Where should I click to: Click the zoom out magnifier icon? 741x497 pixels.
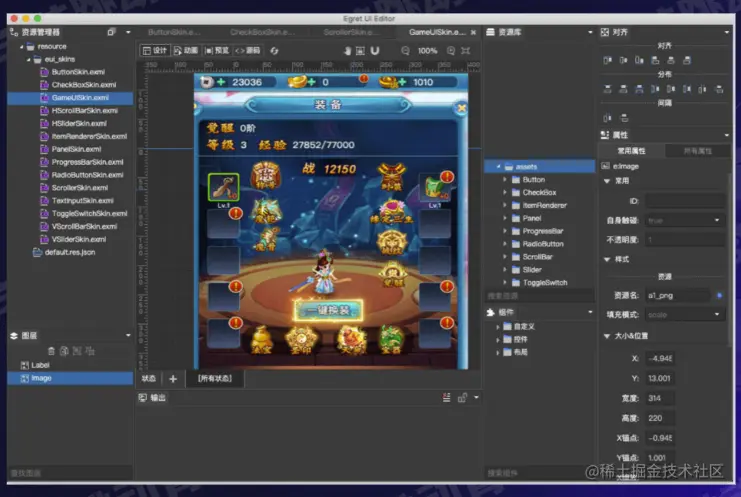point(405,51)
